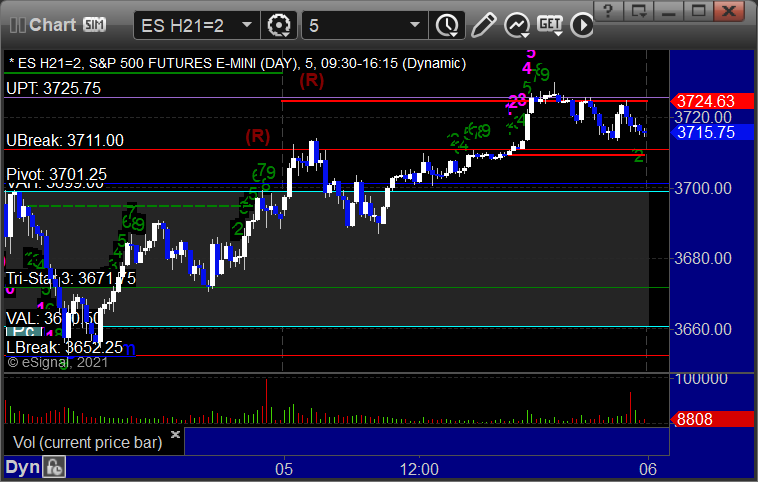This screenshot has width=758, height=482.
Task: Click the (R) marker near UBreak line
Action: pos(257,137)
